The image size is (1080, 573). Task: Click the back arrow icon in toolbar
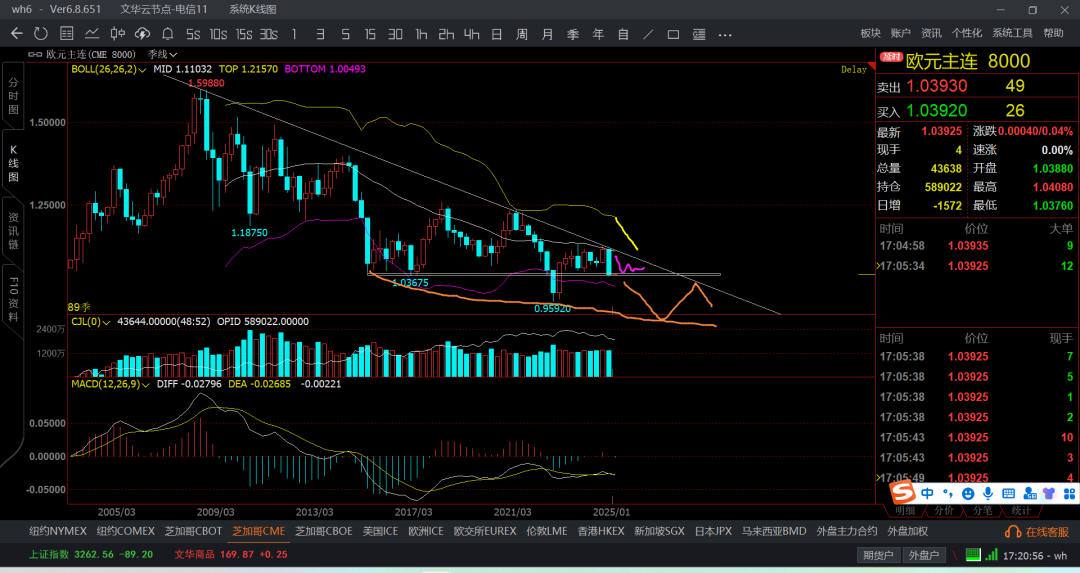(x=16, y=33)
